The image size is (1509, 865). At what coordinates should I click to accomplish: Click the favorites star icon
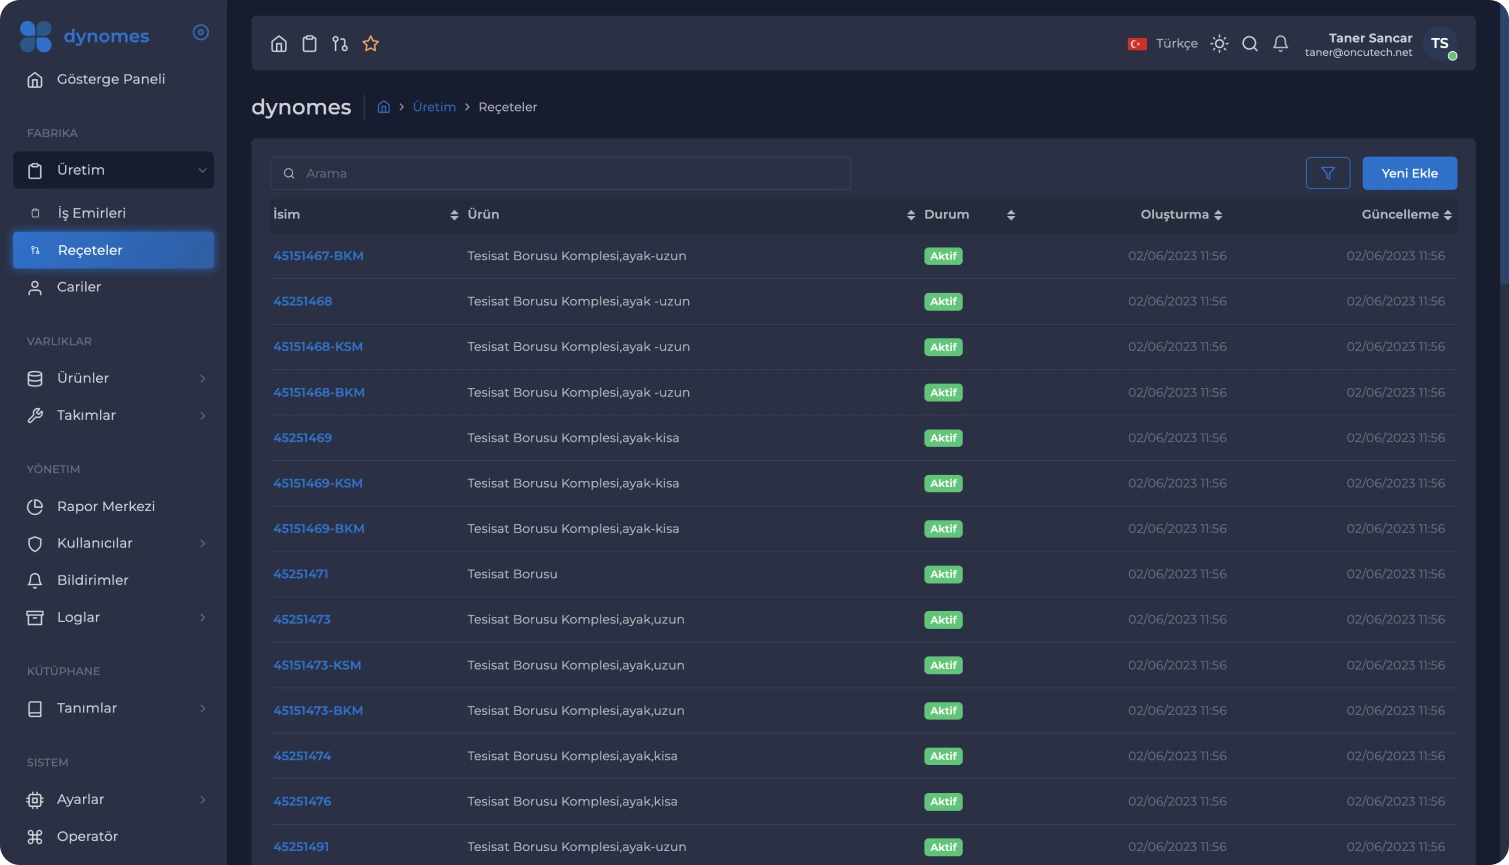(x=371, y=43)
